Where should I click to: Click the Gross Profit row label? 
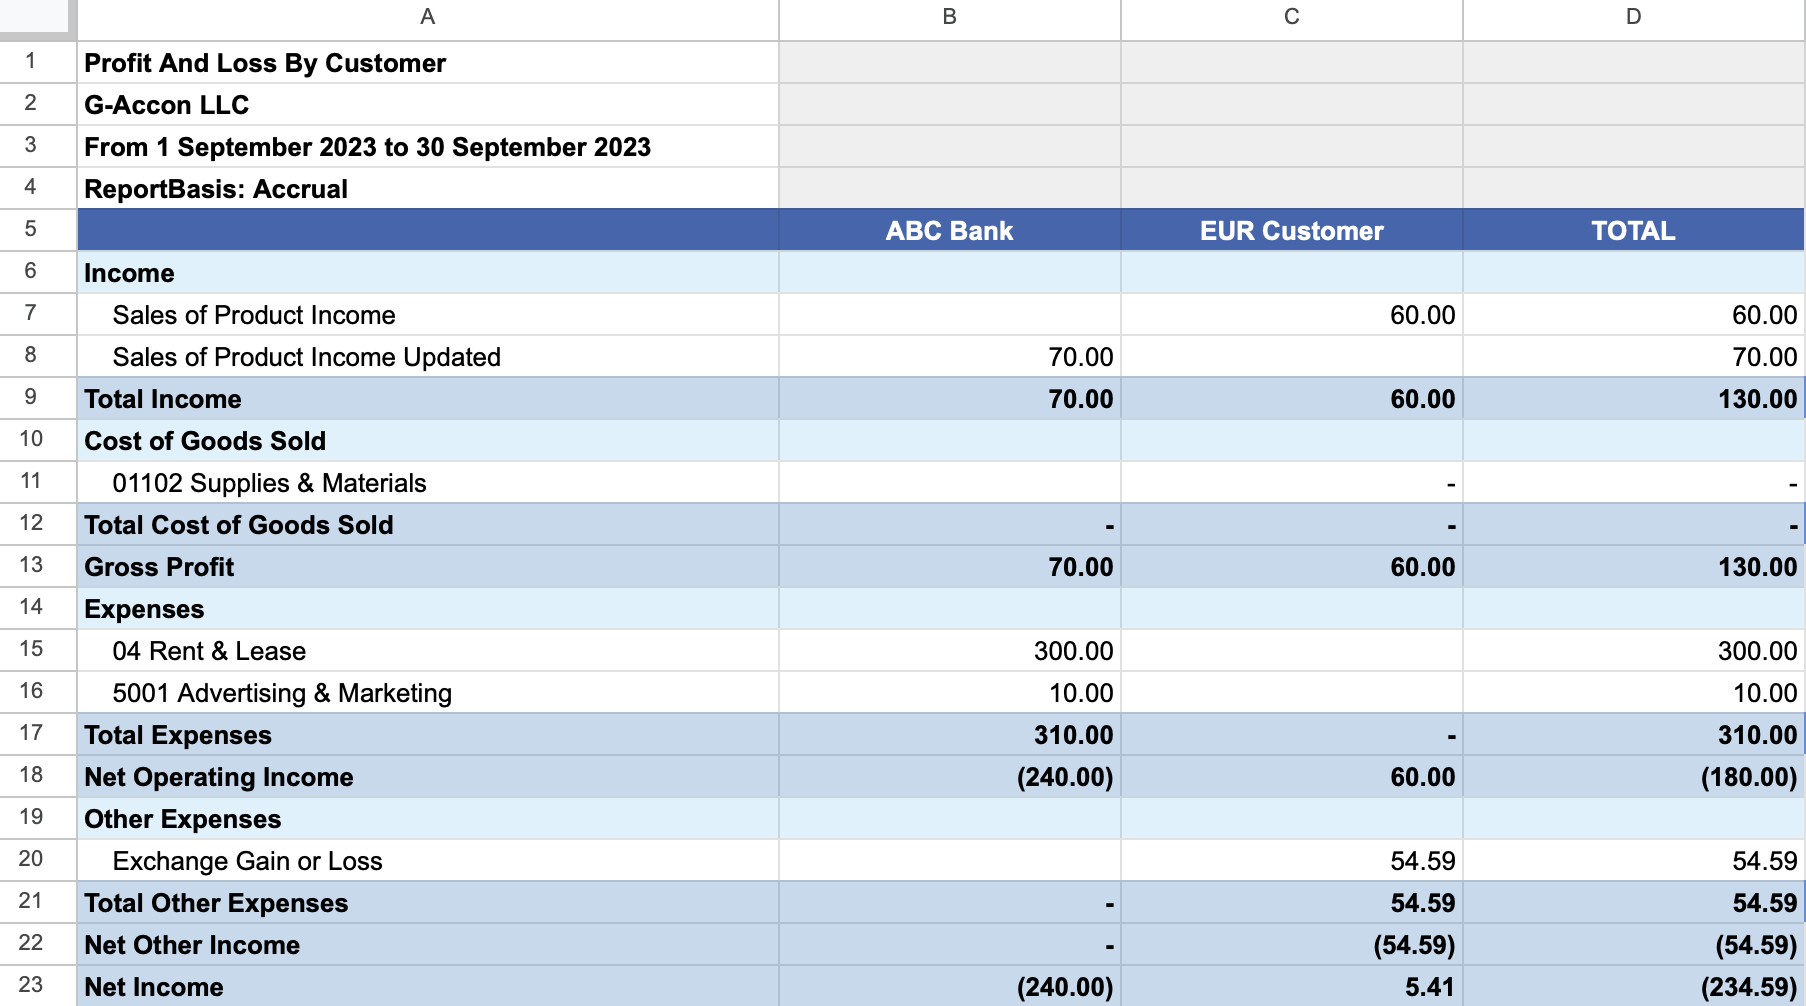[x=159, y=567]
